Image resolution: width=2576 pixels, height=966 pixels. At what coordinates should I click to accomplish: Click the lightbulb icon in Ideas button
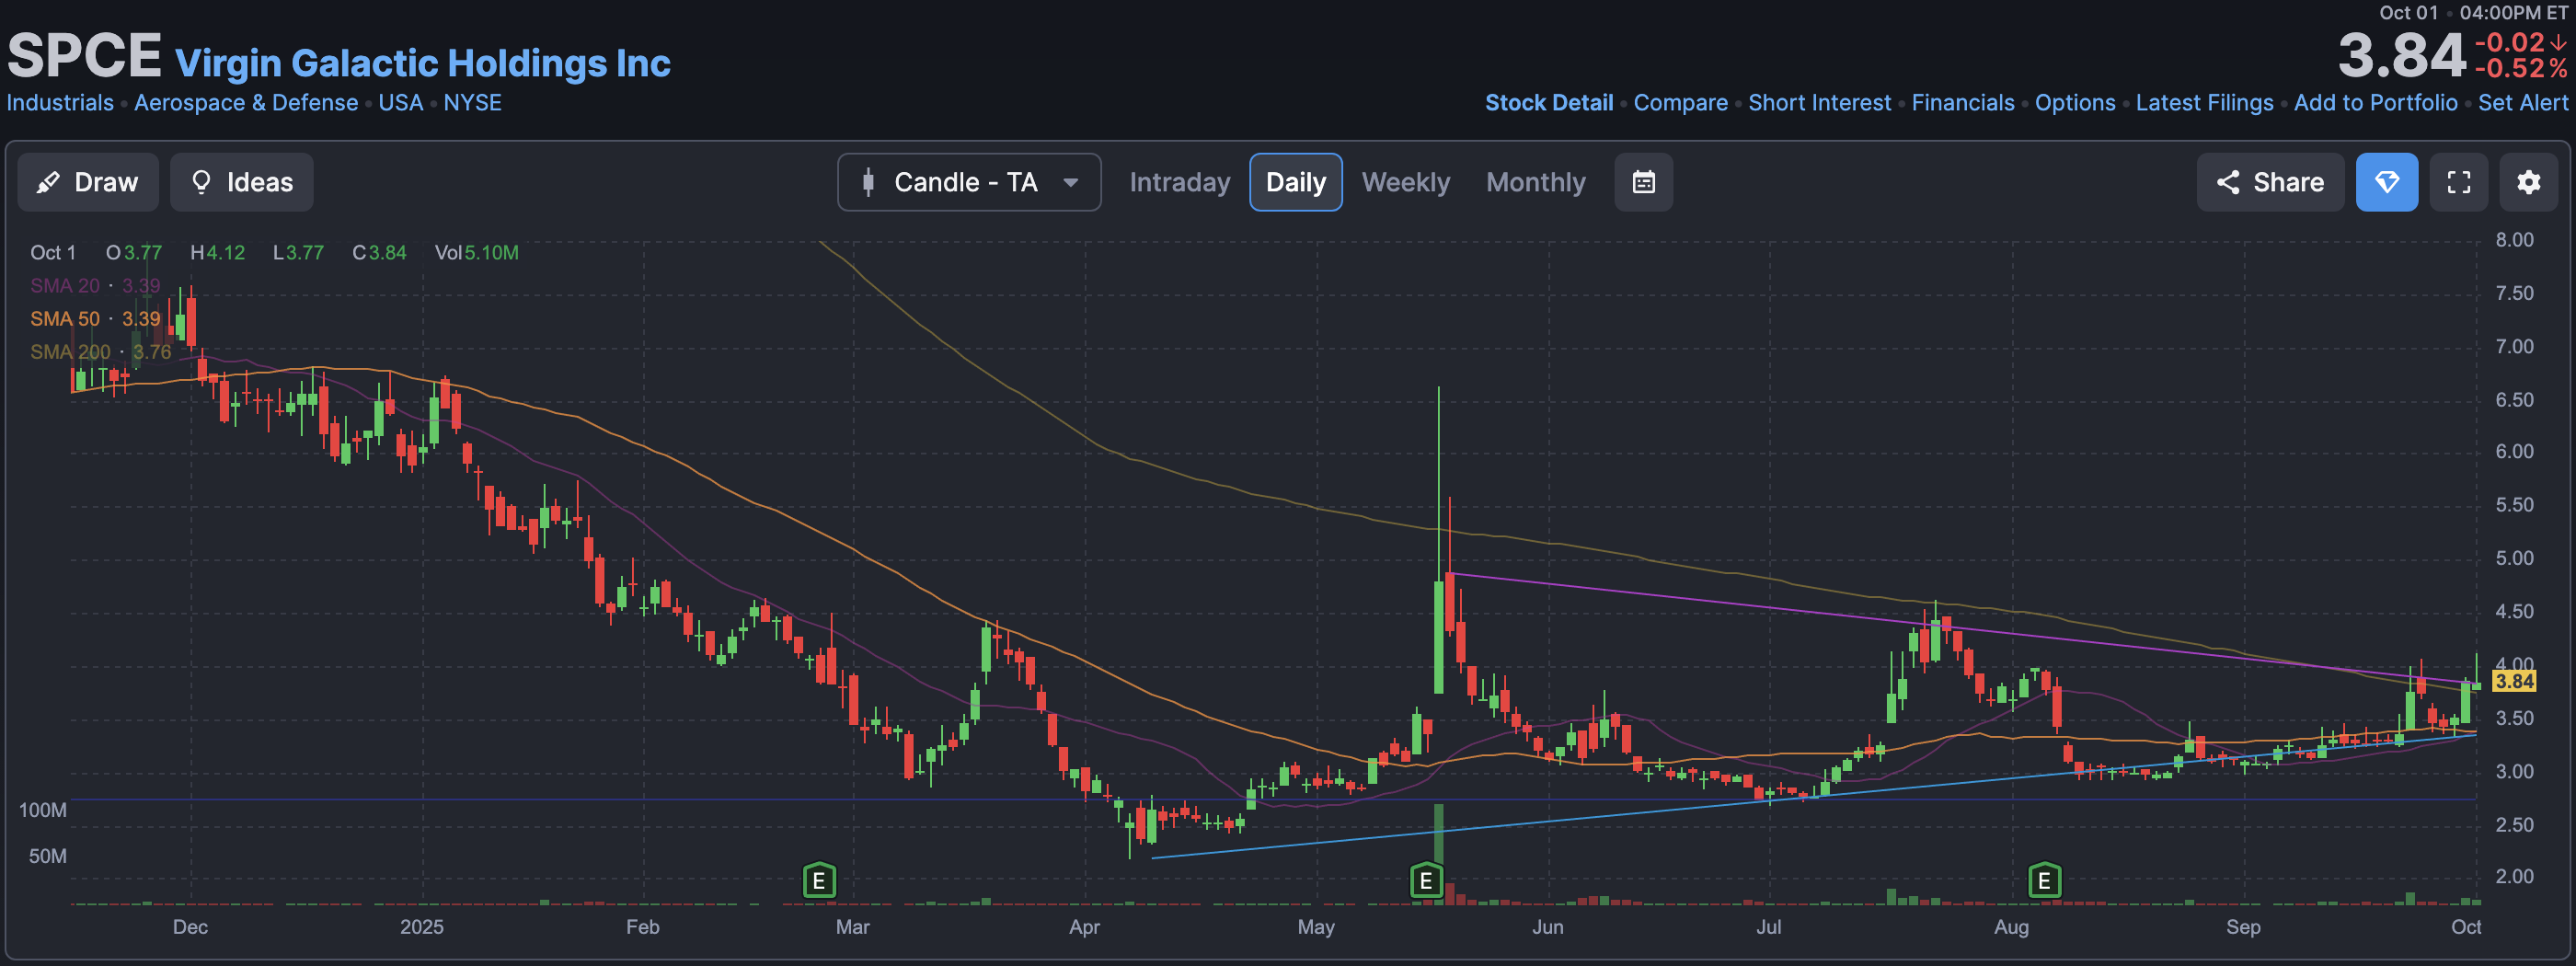pyautogui.click(x=201, y=182)
